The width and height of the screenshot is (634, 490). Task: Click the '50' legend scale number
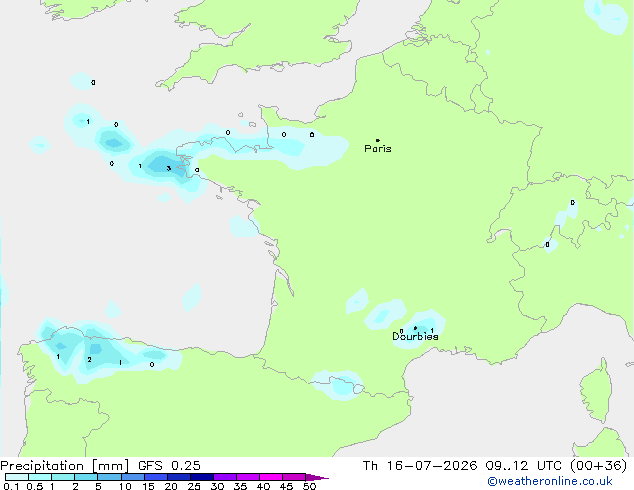point(309,486)
